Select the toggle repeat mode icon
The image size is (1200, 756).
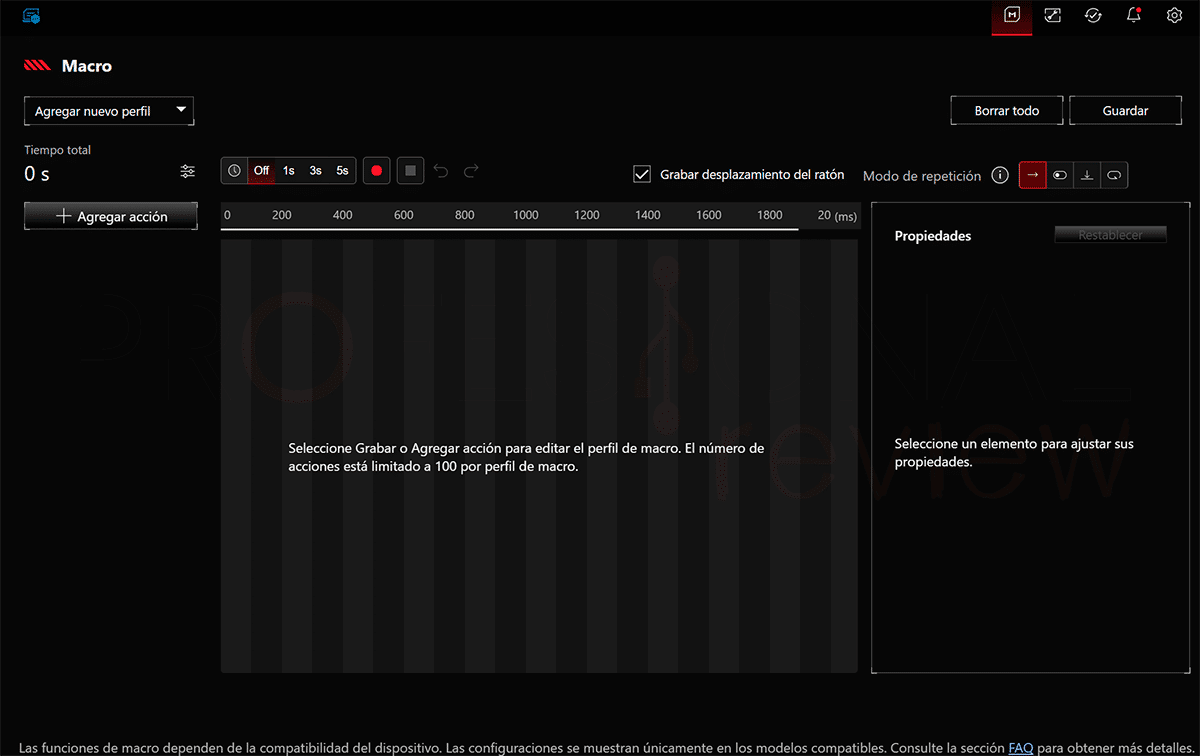(x=1060, y=175)
